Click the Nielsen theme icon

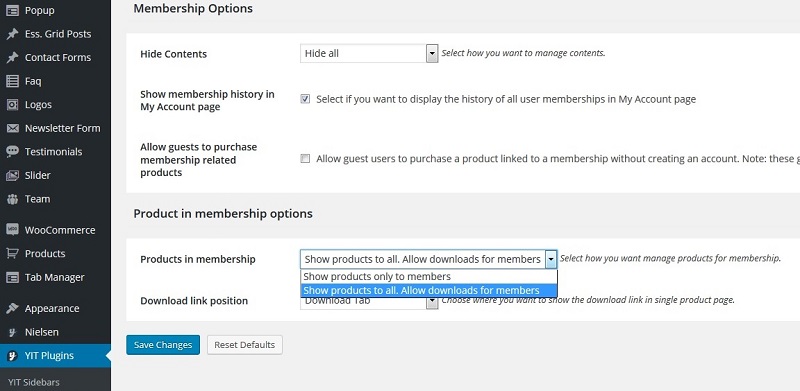[x=12, y=332]
